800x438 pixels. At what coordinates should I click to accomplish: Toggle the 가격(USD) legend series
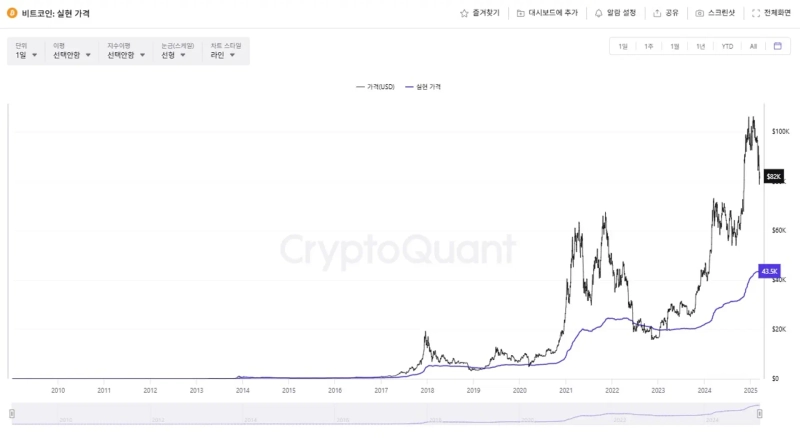point(376,87)
